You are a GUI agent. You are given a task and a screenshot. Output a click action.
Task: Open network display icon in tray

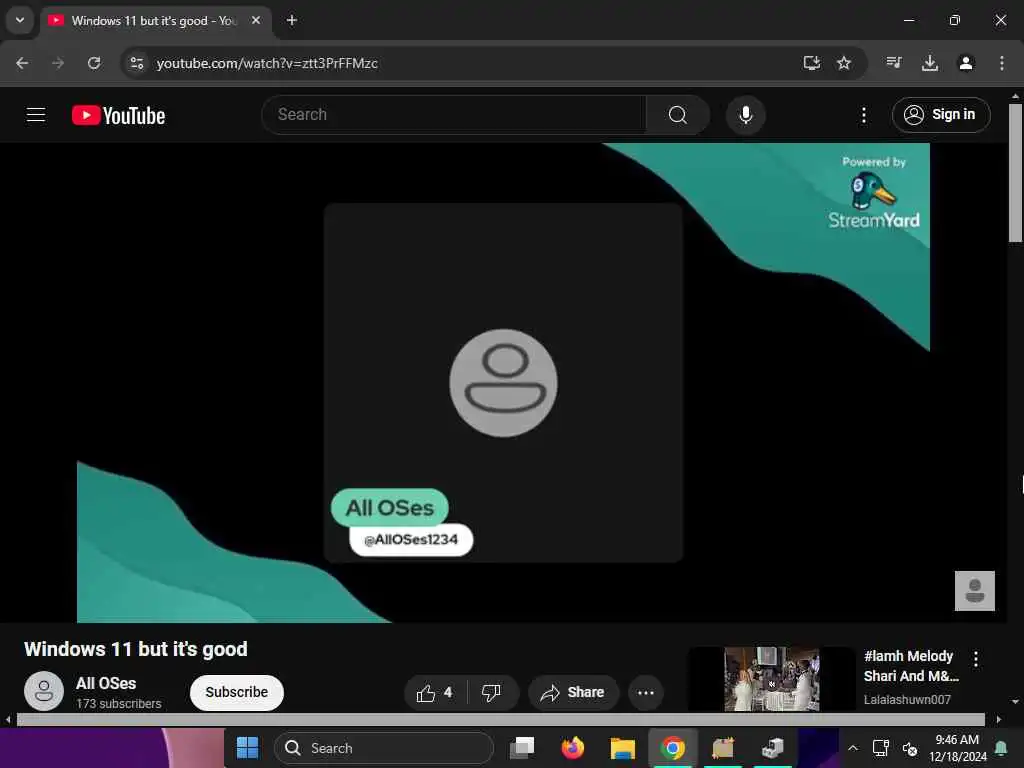coord(880,748)
